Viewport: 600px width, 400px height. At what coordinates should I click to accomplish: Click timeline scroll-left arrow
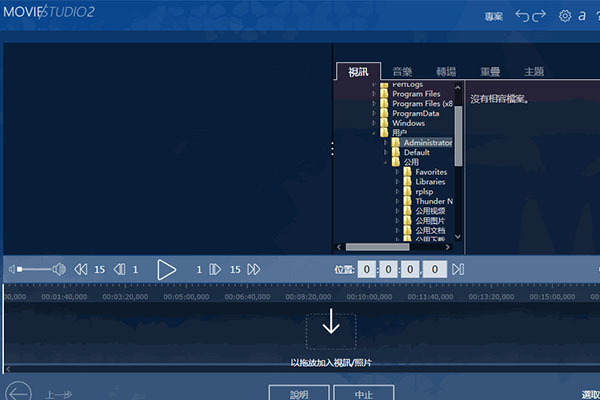[x=8, y=369]
